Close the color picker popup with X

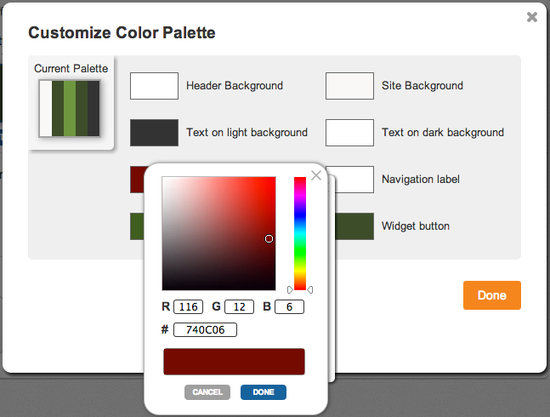[x=316, y=175]
